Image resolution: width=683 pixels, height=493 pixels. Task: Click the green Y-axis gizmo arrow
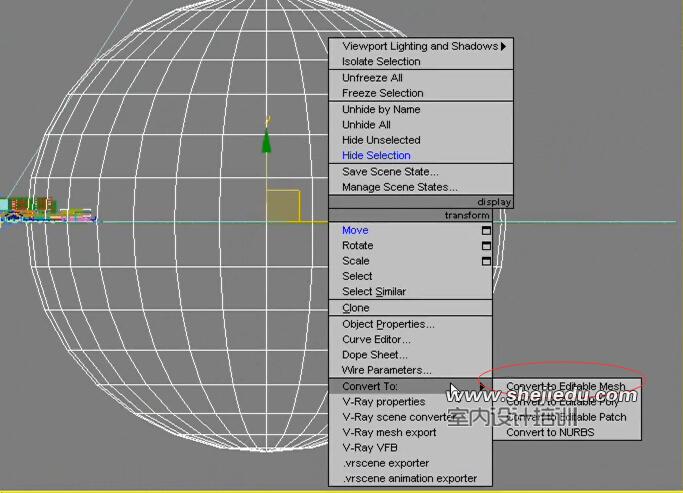tap(266, 142)
